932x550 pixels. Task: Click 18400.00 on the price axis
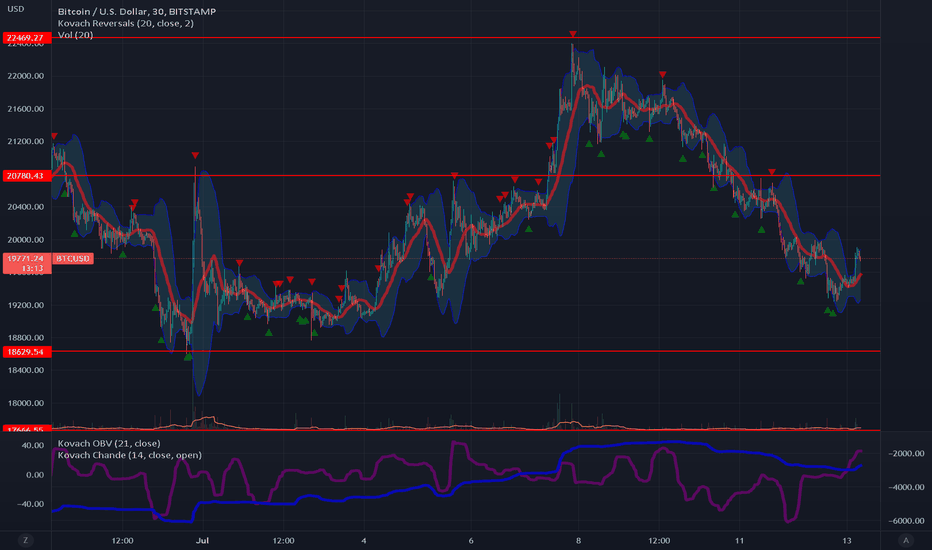click(x=26, y=370)
